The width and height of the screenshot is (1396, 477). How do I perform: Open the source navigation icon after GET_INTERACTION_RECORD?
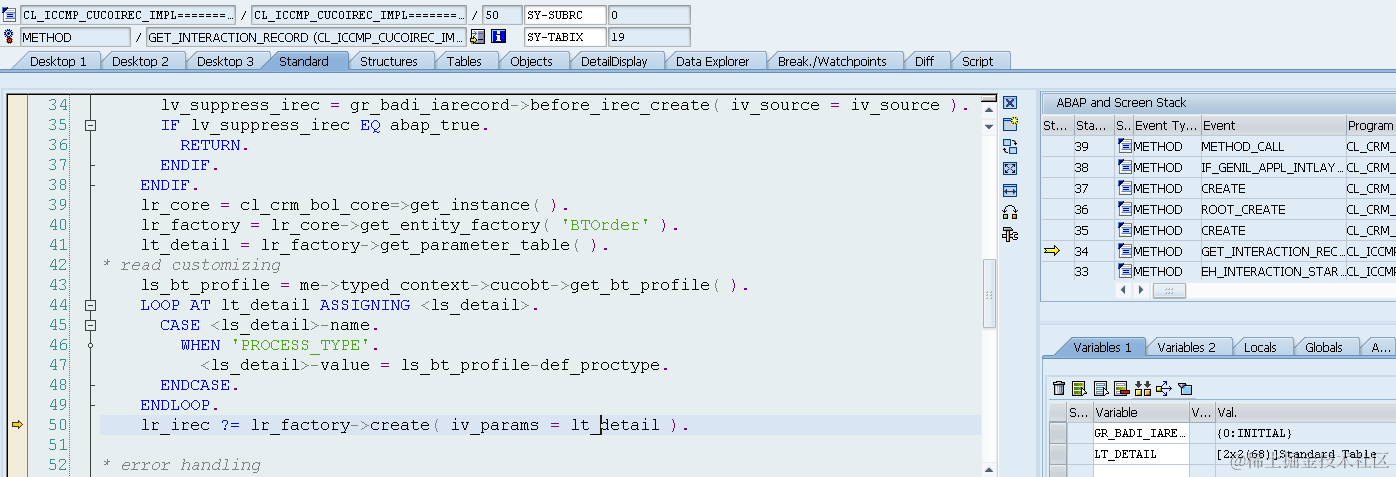(x=477, y=37)
